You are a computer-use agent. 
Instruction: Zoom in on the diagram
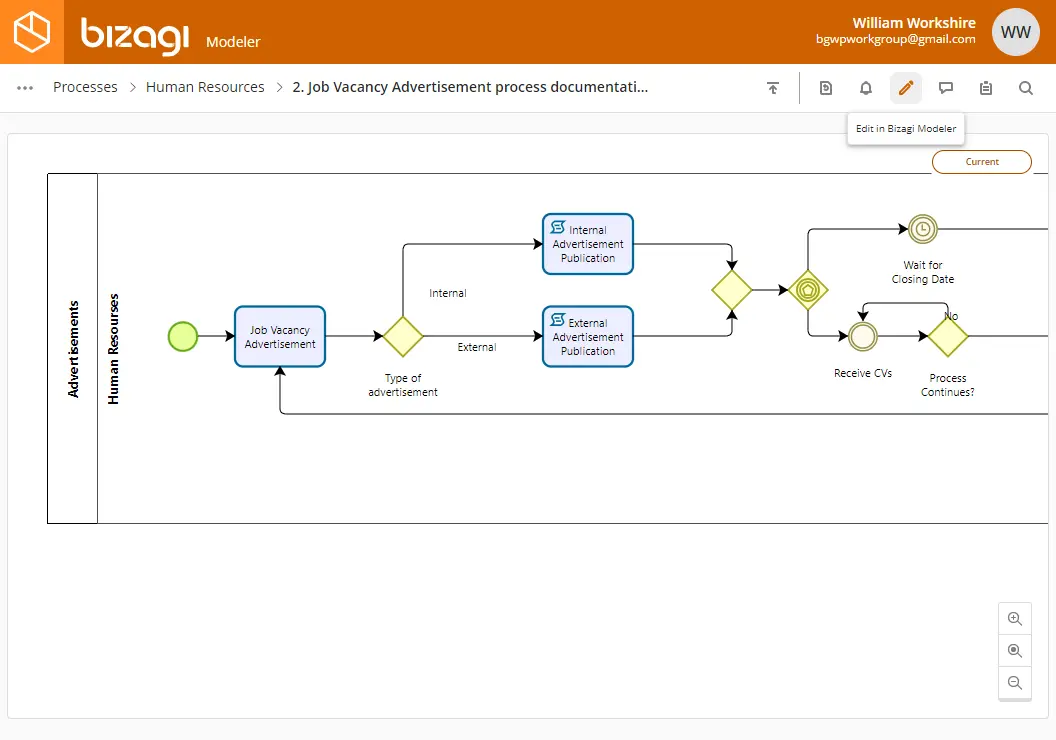pyautogui.click(x=1014, y=619)
